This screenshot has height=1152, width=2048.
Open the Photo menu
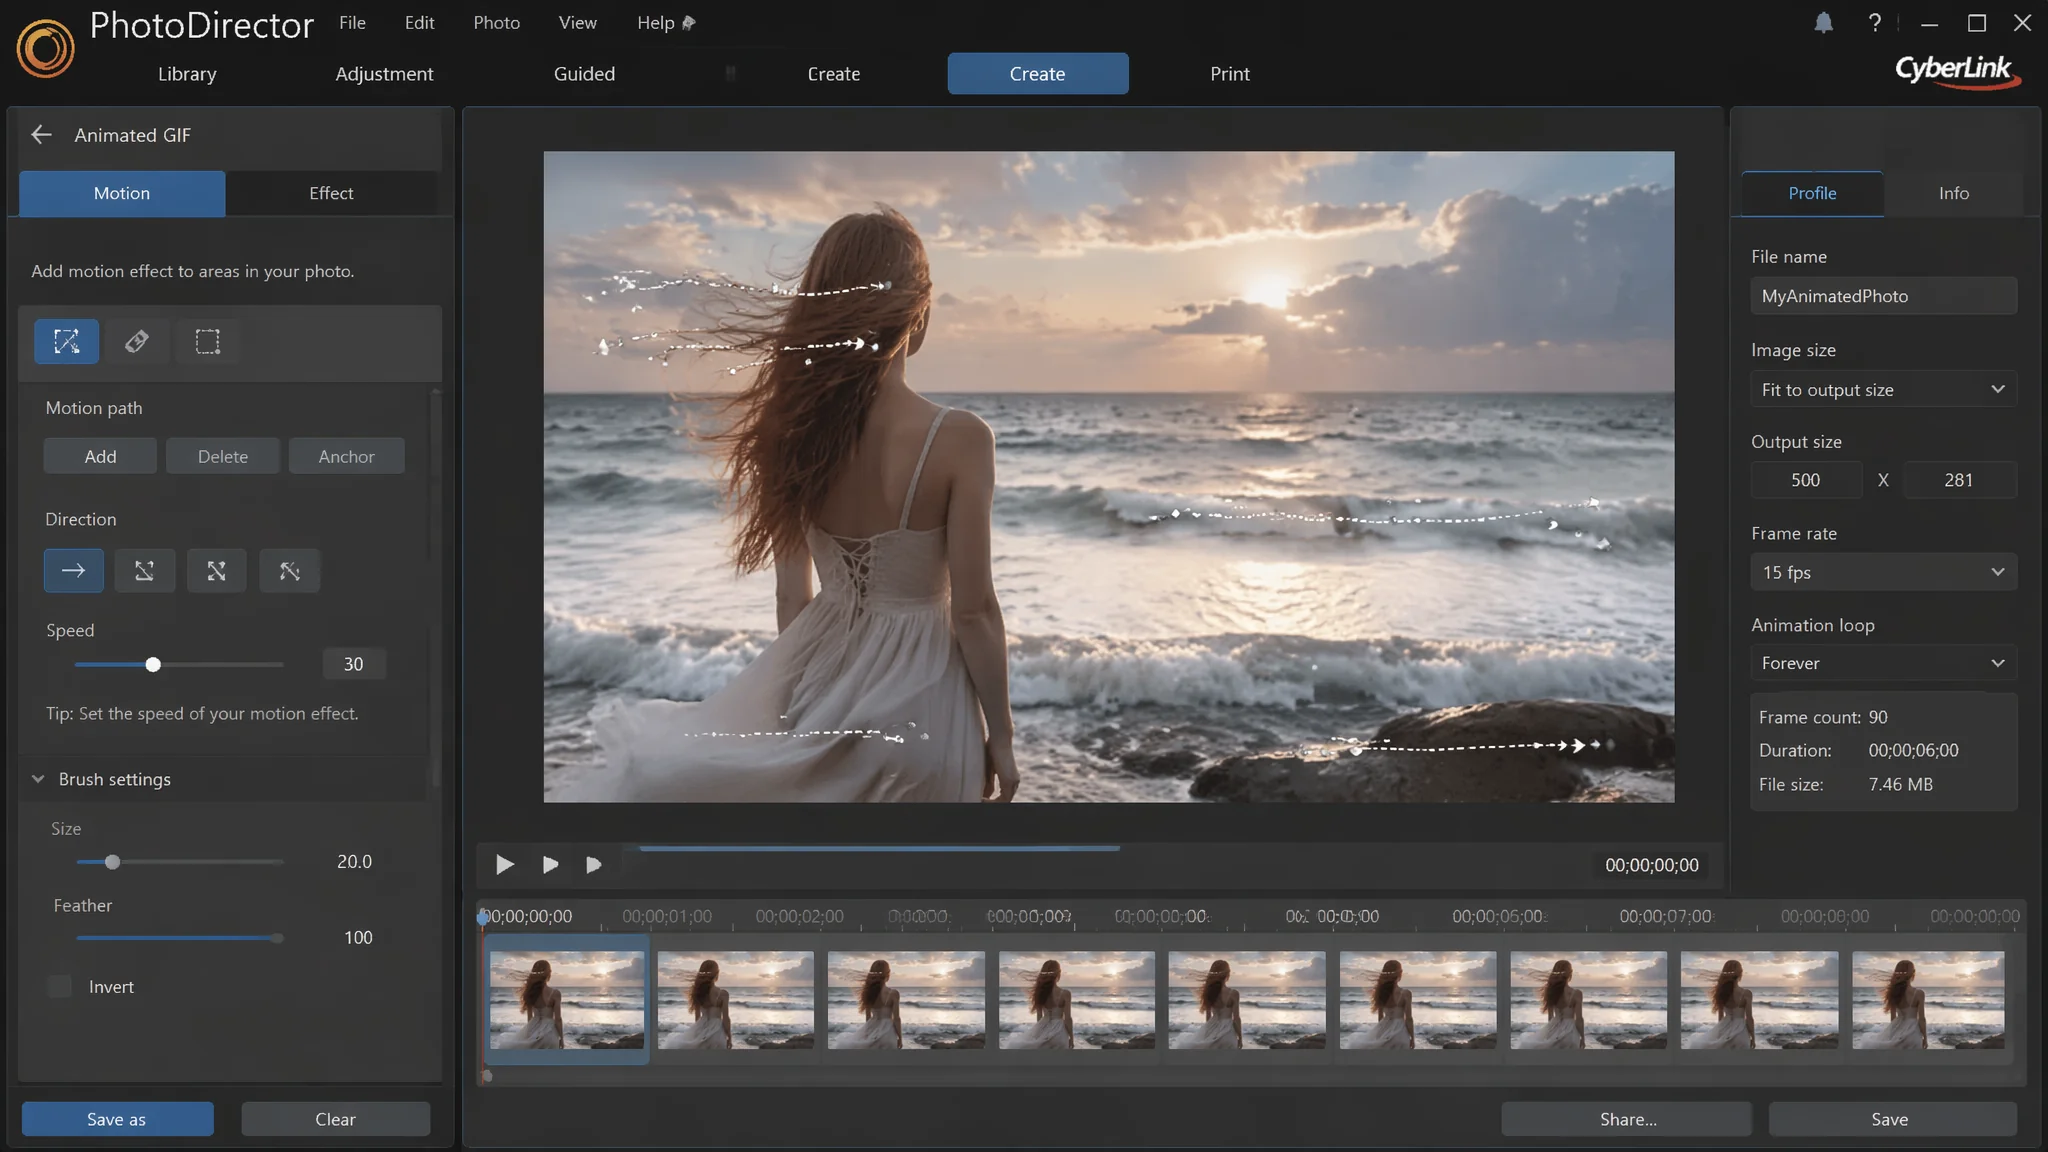(x=496, y=22)
